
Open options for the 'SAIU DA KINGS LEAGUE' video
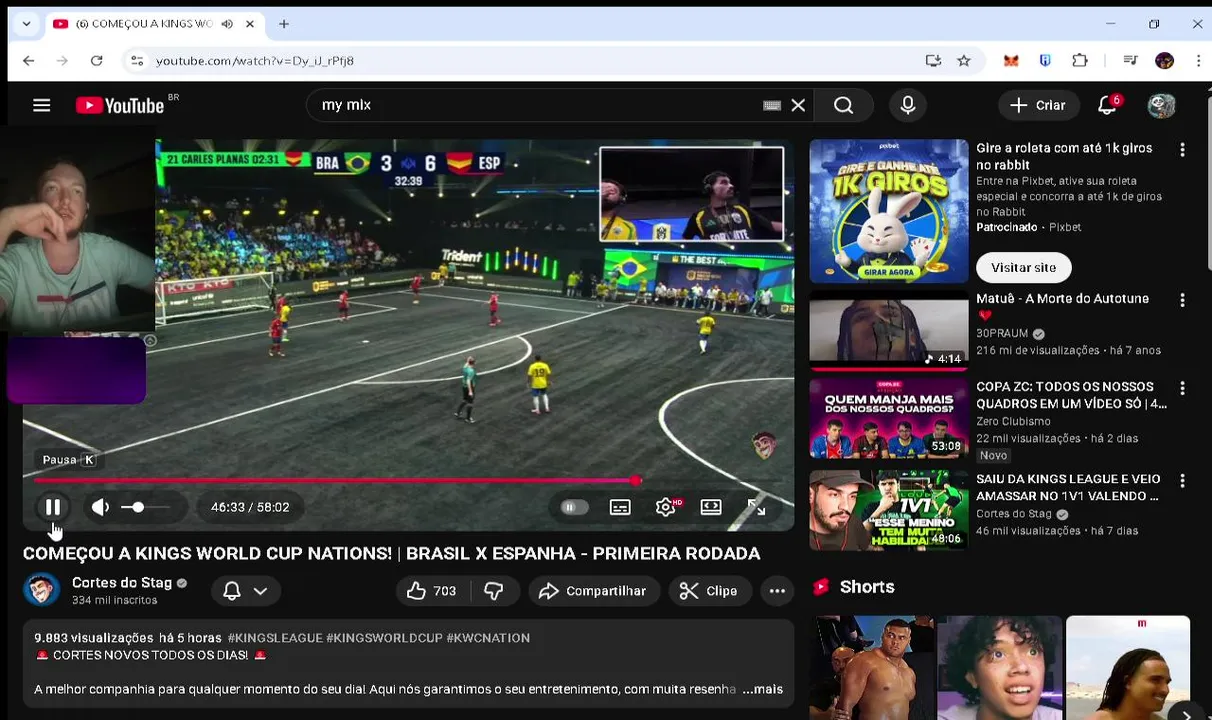point(1182,481)
